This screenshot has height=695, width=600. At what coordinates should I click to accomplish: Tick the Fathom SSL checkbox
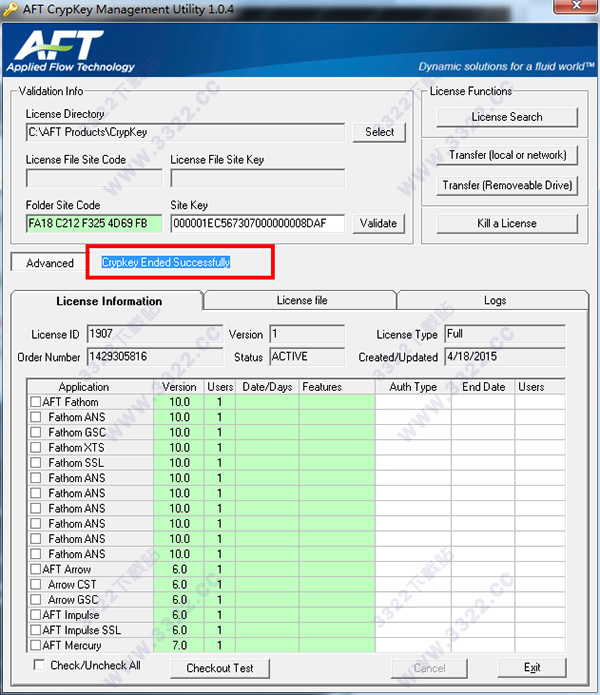click(x=35, y=463)
